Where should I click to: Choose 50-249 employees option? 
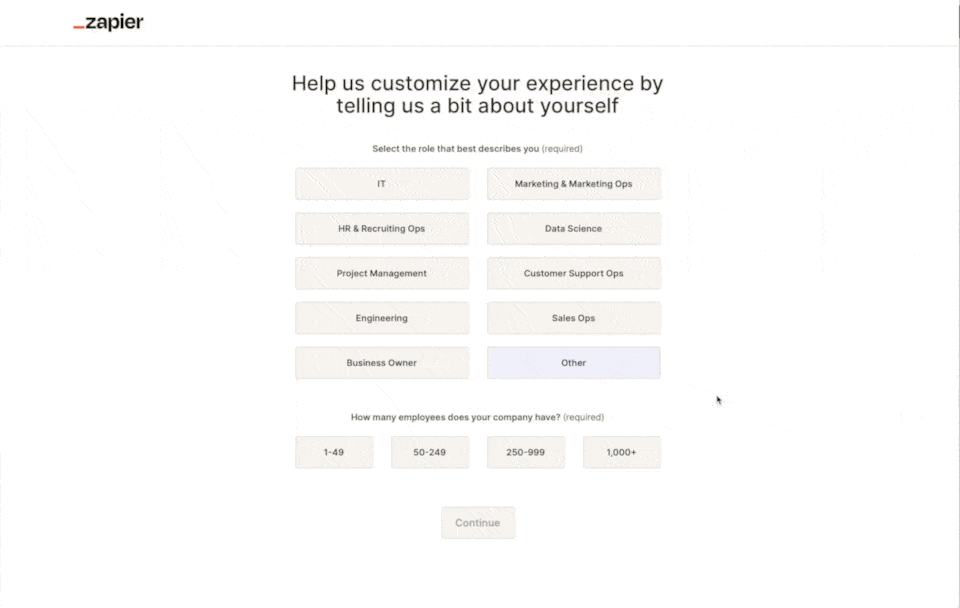coord(430,452)
